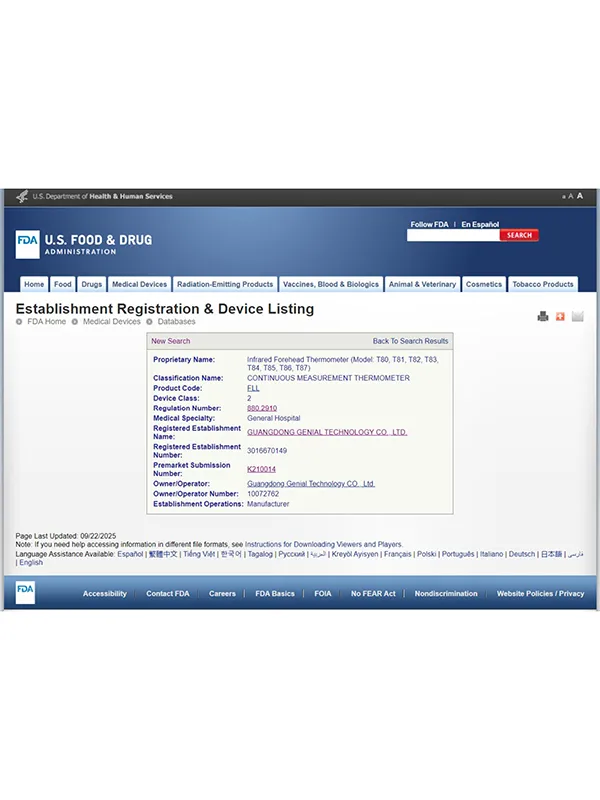Screen dimensions: 600x800
Task: Click the email envelope icon
Action: pos(577,316)
